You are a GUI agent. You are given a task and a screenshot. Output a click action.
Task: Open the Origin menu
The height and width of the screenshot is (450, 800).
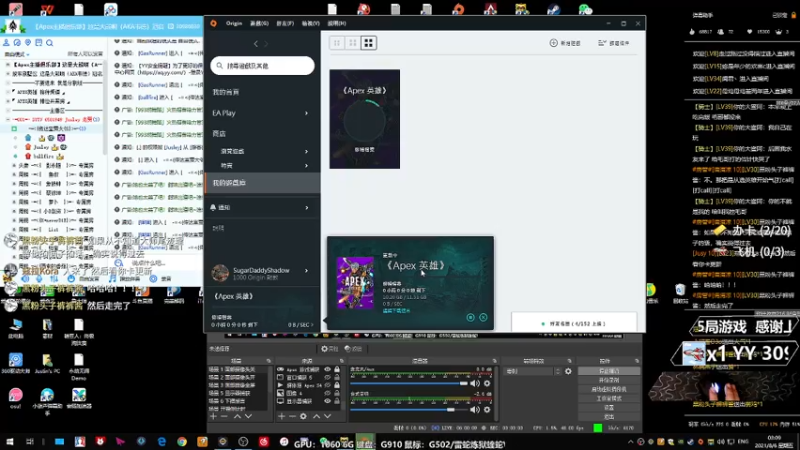pos(234,23)
